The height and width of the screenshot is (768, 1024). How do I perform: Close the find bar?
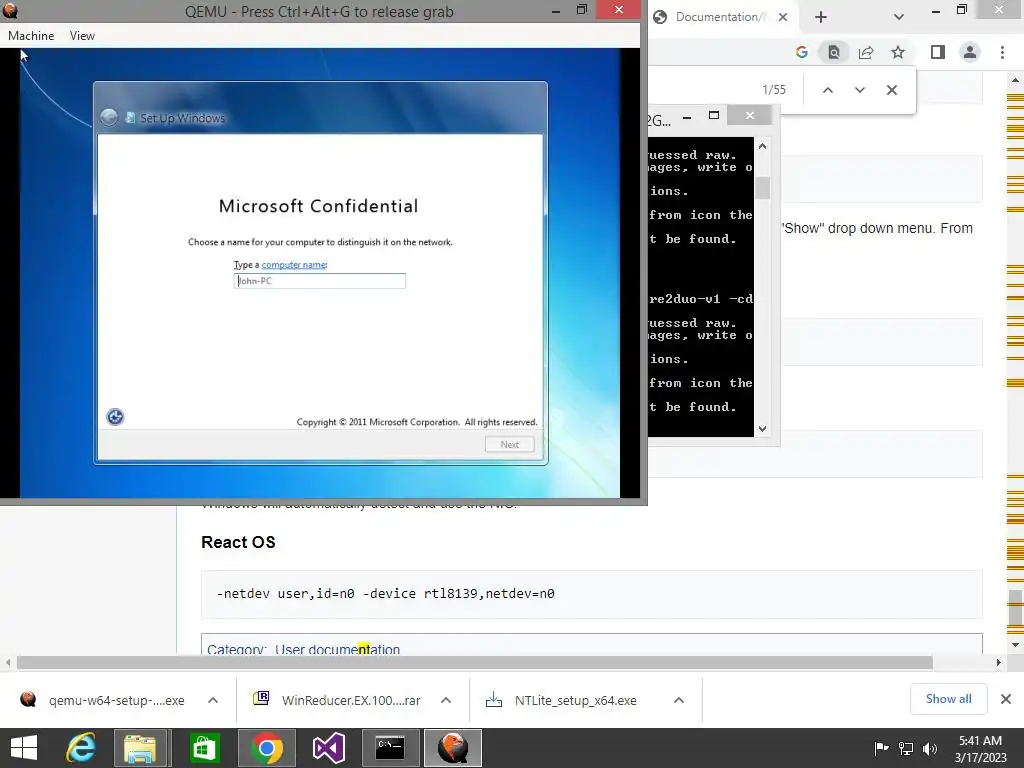point(891,90)
